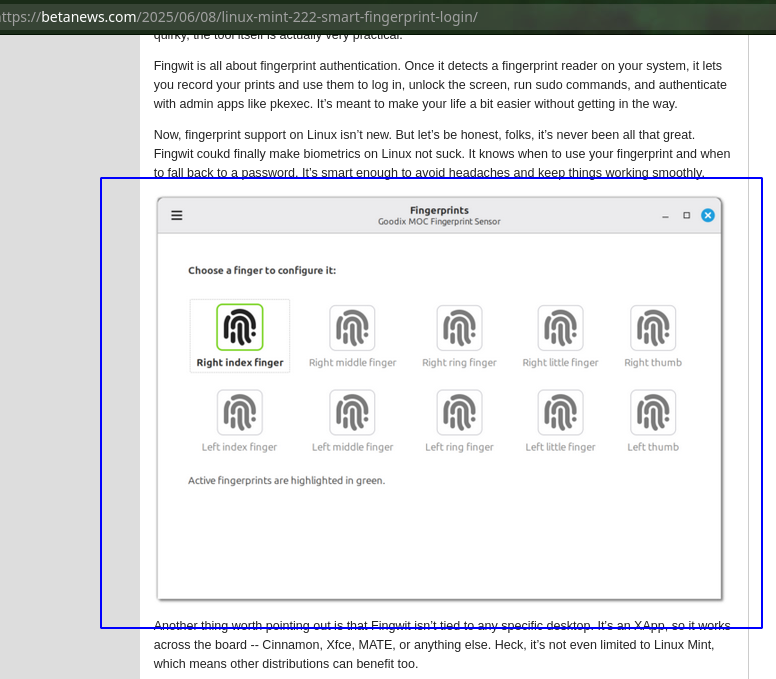This screenshot has height=679, width=776.
Task: Click the 'Fingerprints' window title
Action: tap(439, 210)
